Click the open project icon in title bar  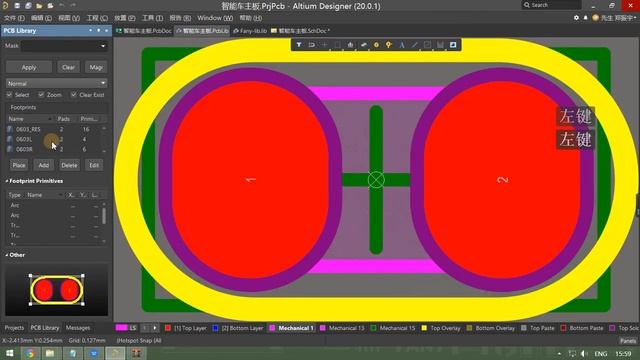coord(50,6)
